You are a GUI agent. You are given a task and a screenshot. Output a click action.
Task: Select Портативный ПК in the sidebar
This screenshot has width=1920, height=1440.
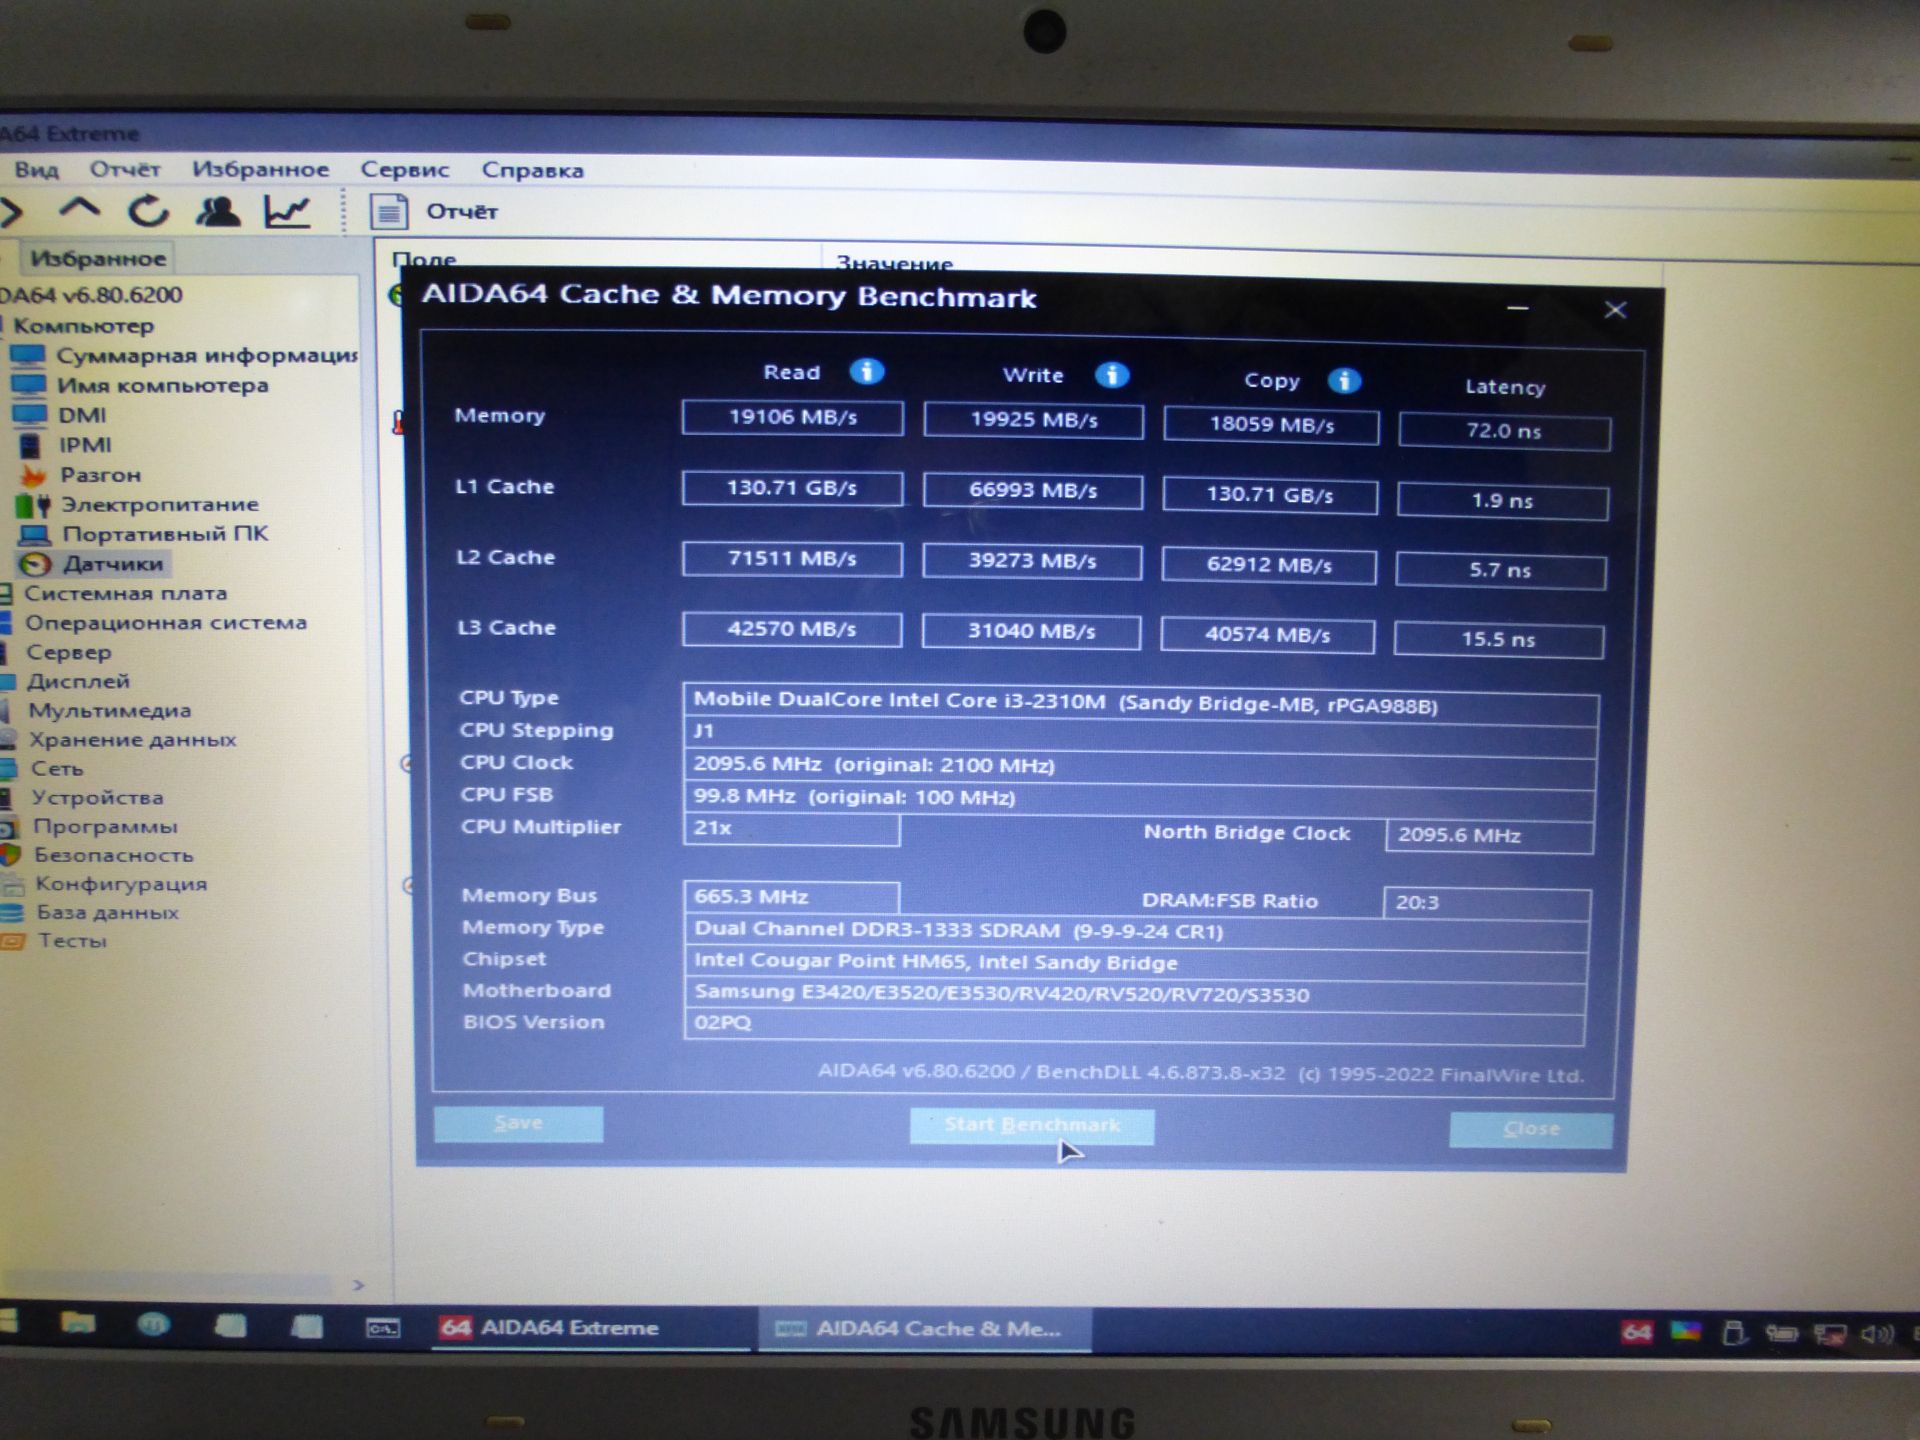(165, 534)
